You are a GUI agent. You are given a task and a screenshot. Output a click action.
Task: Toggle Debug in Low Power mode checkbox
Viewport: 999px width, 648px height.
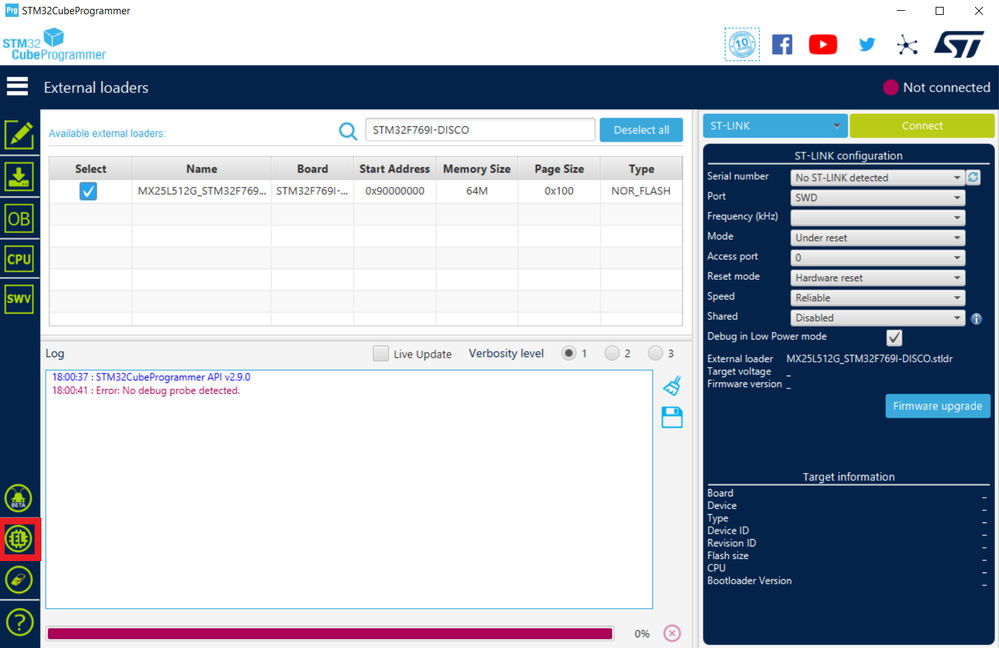click(894, 338)
